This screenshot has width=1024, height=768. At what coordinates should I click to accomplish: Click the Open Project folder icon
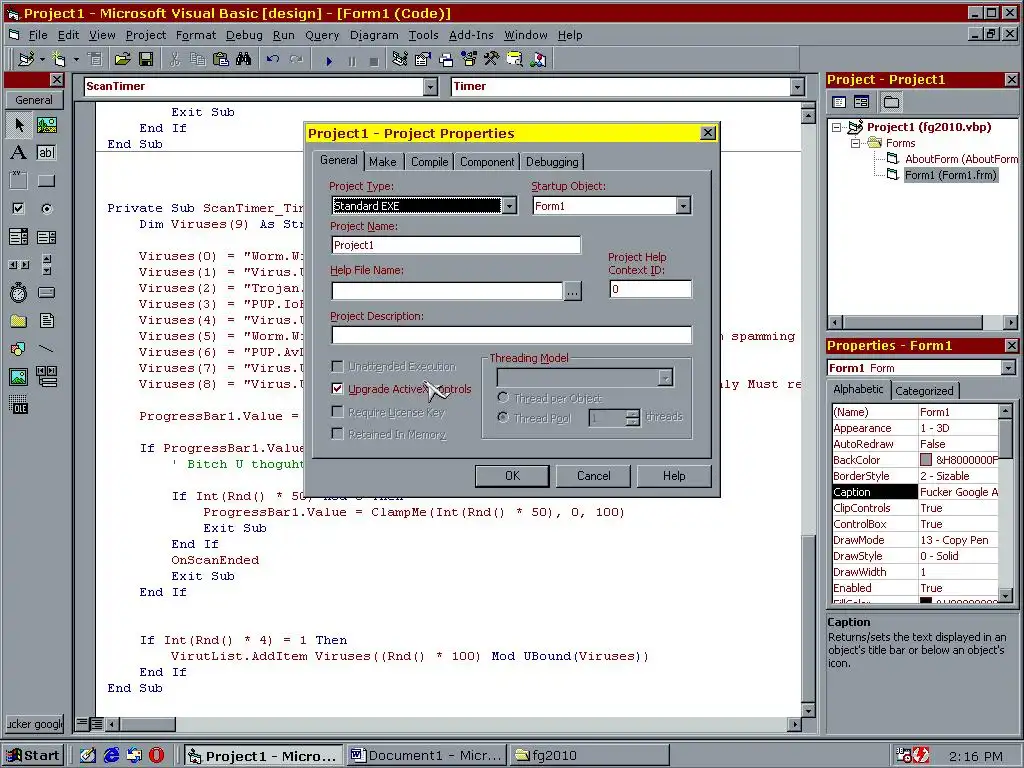(x=122, y=59)
